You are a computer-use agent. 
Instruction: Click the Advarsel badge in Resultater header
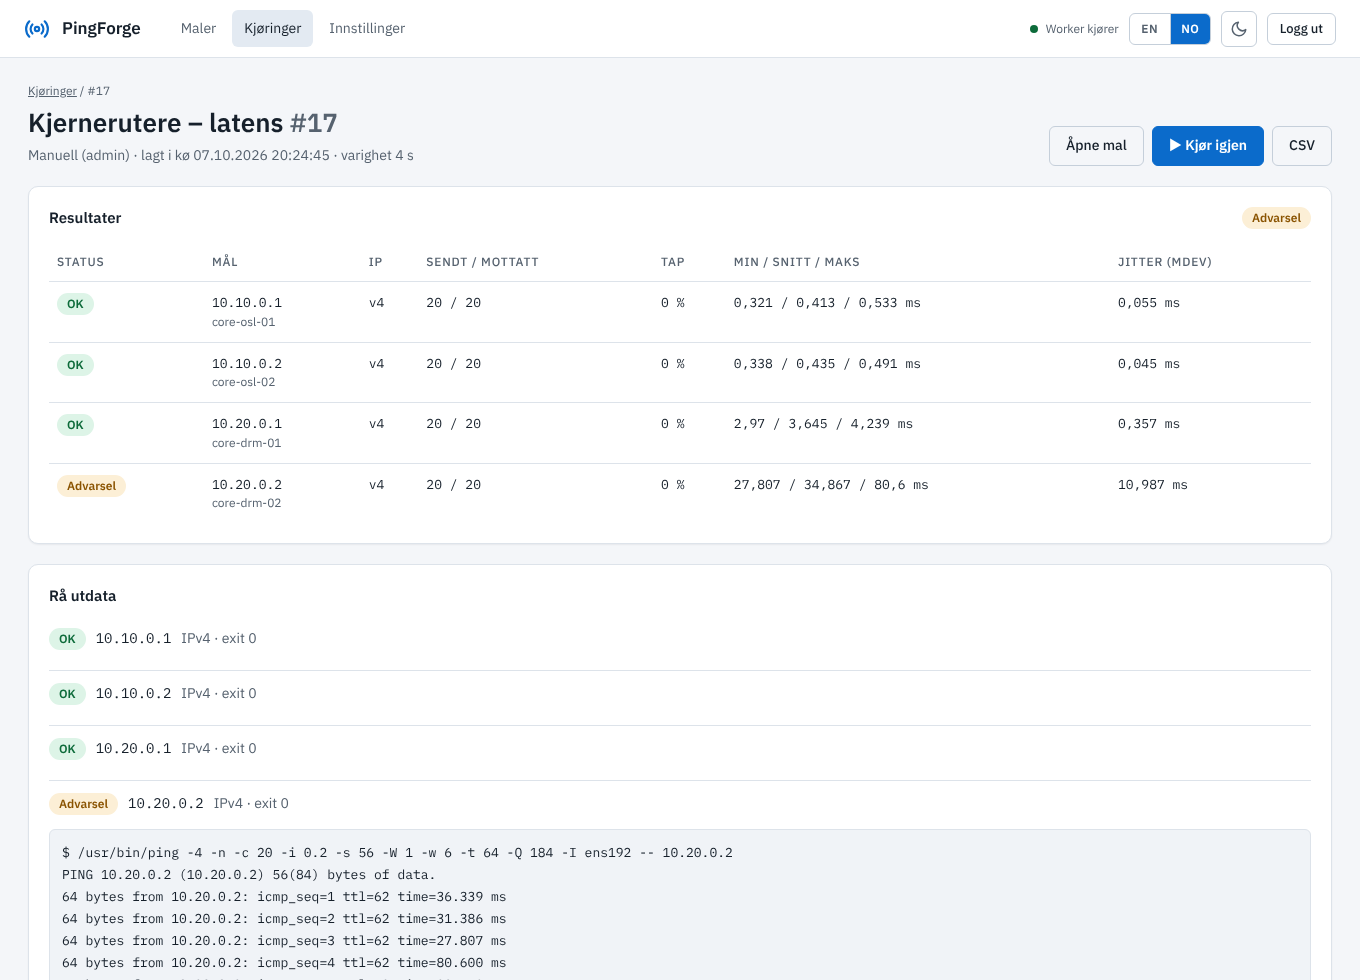[1276, 218]
